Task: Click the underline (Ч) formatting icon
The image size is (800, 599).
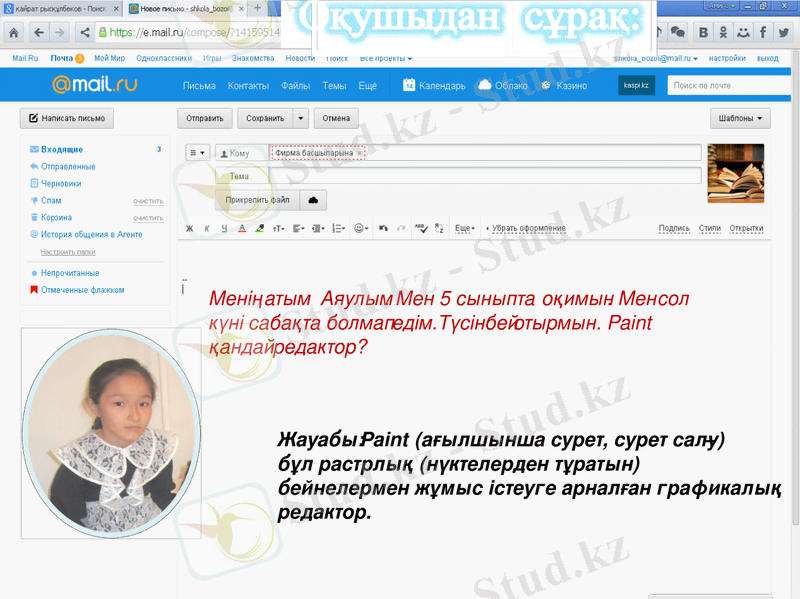Action: tap(224, 229)
